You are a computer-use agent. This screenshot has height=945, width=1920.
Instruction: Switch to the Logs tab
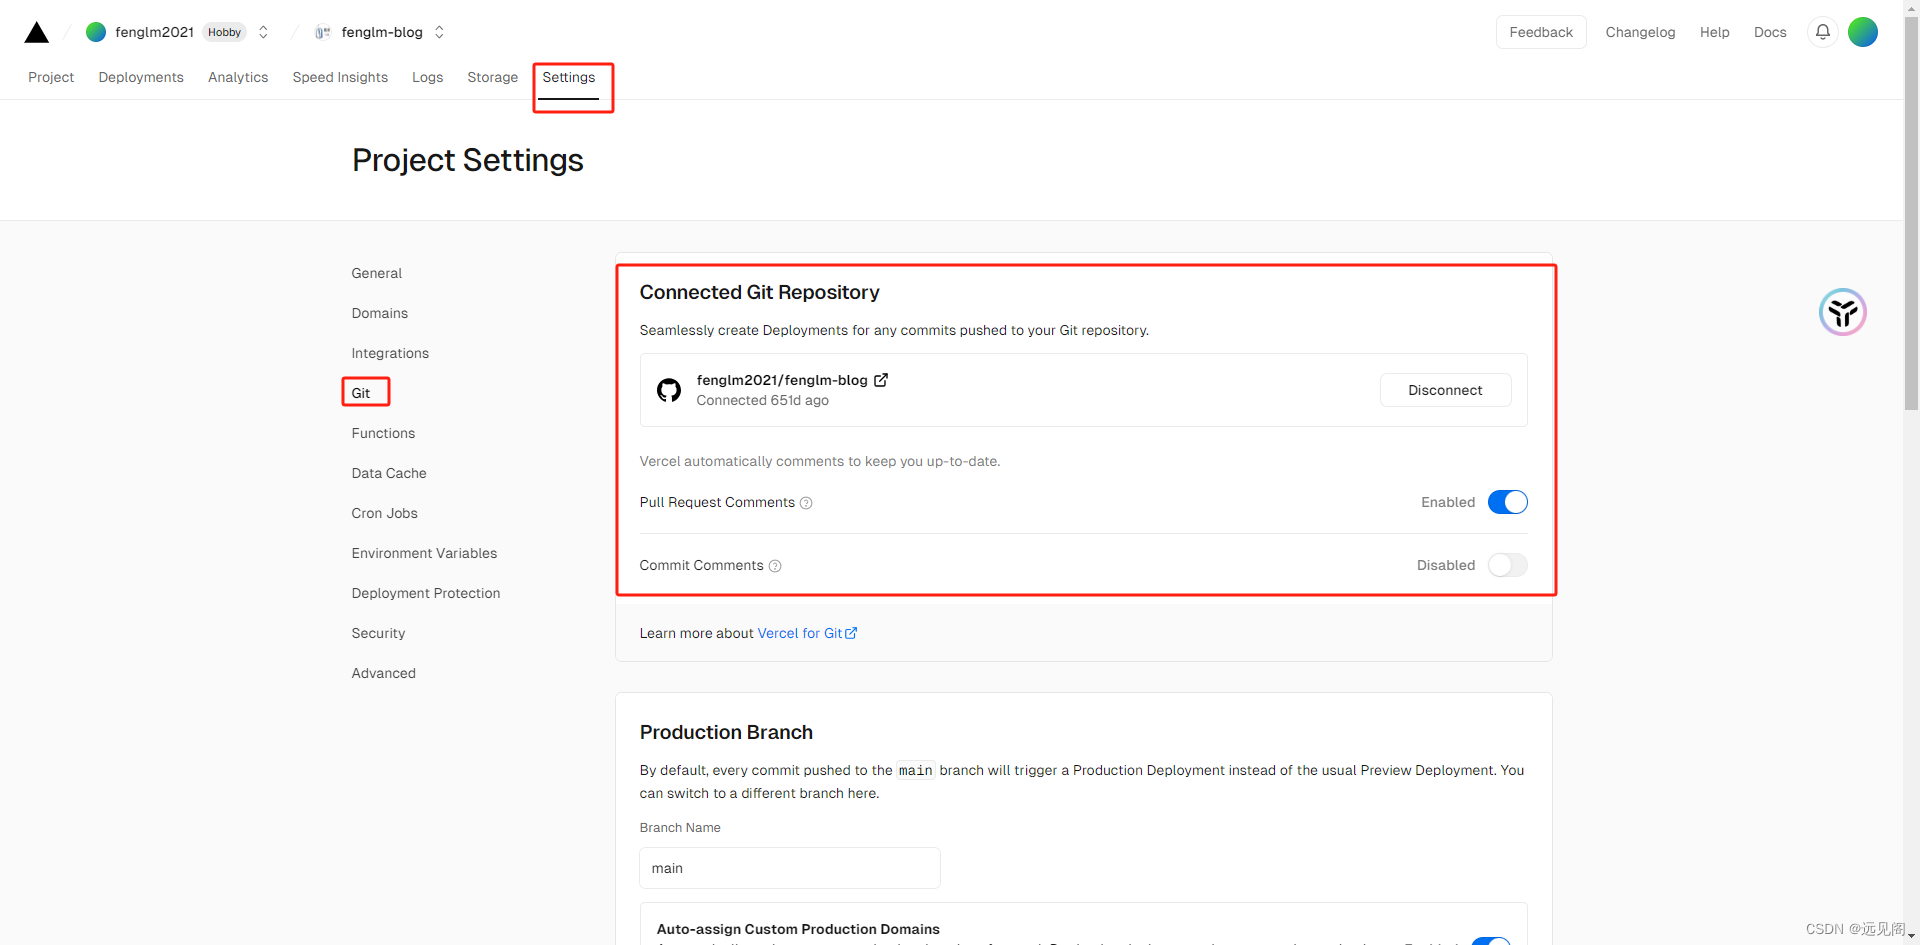(427, 77)
